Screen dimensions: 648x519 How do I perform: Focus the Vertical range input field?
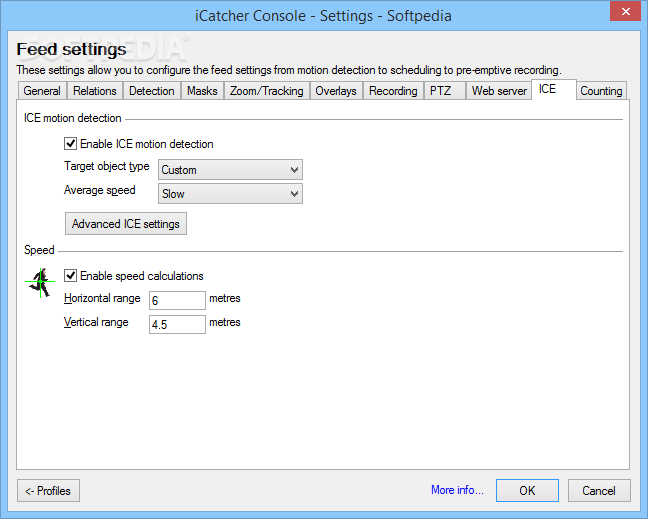pos(177,324)
